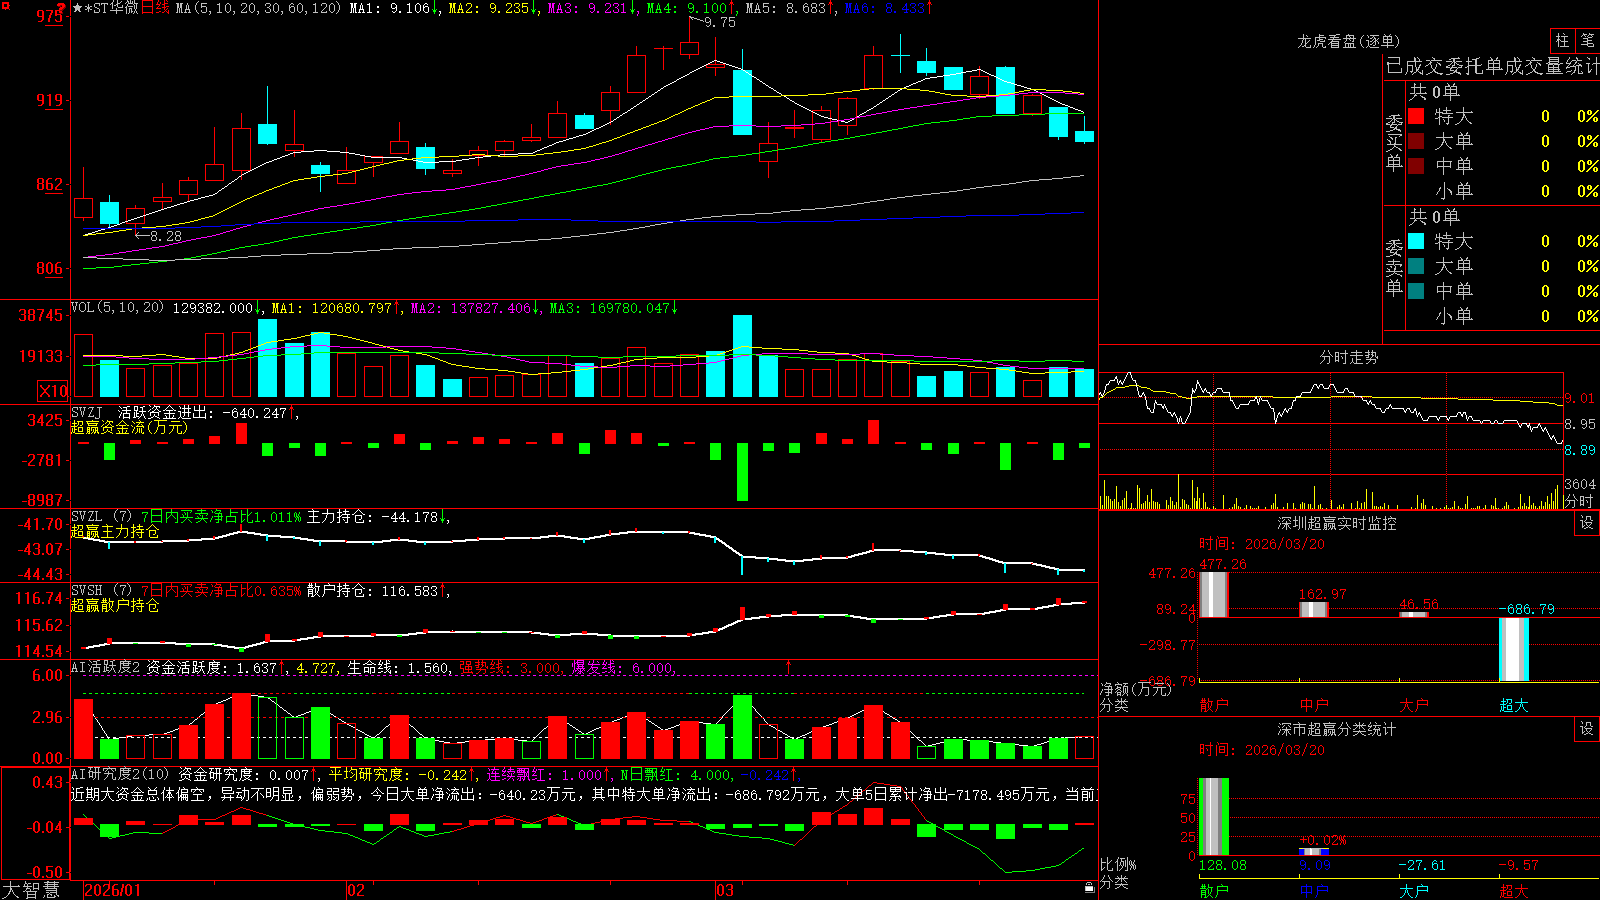Click the teal 大单 sell-order swatch
The image size is (1600, 900).
[1416, 266]
